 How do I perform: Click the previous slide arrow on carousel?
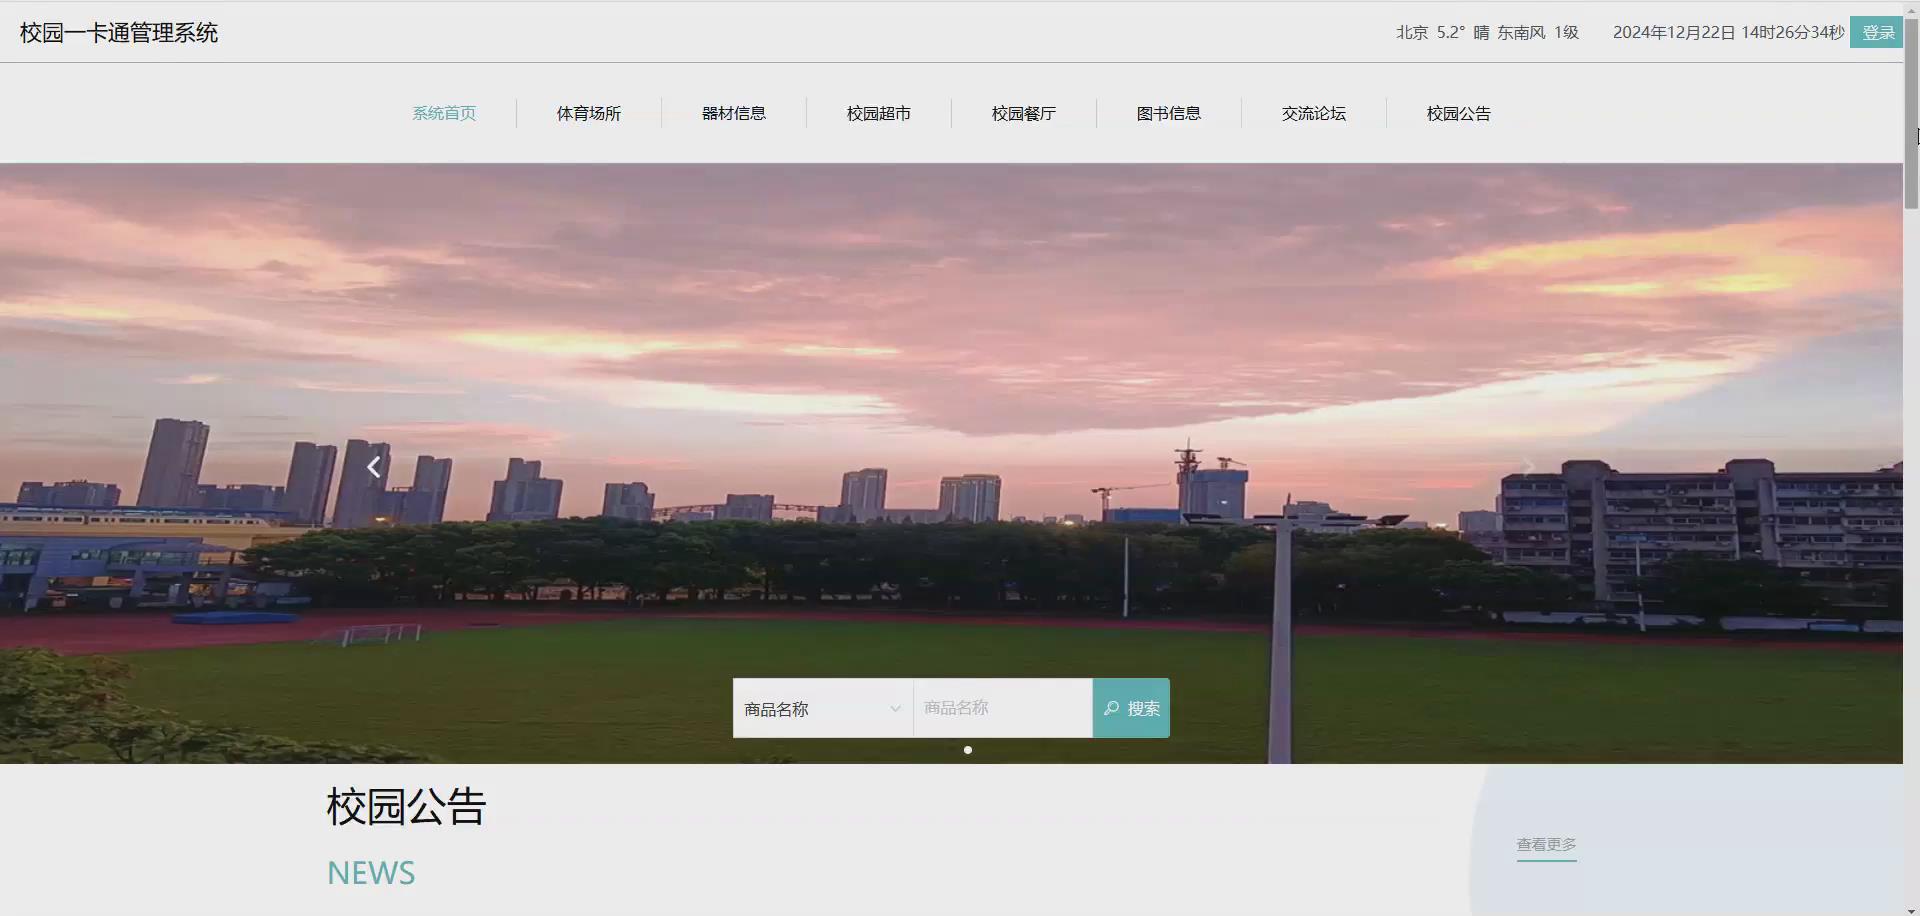(x=373, y=467)
